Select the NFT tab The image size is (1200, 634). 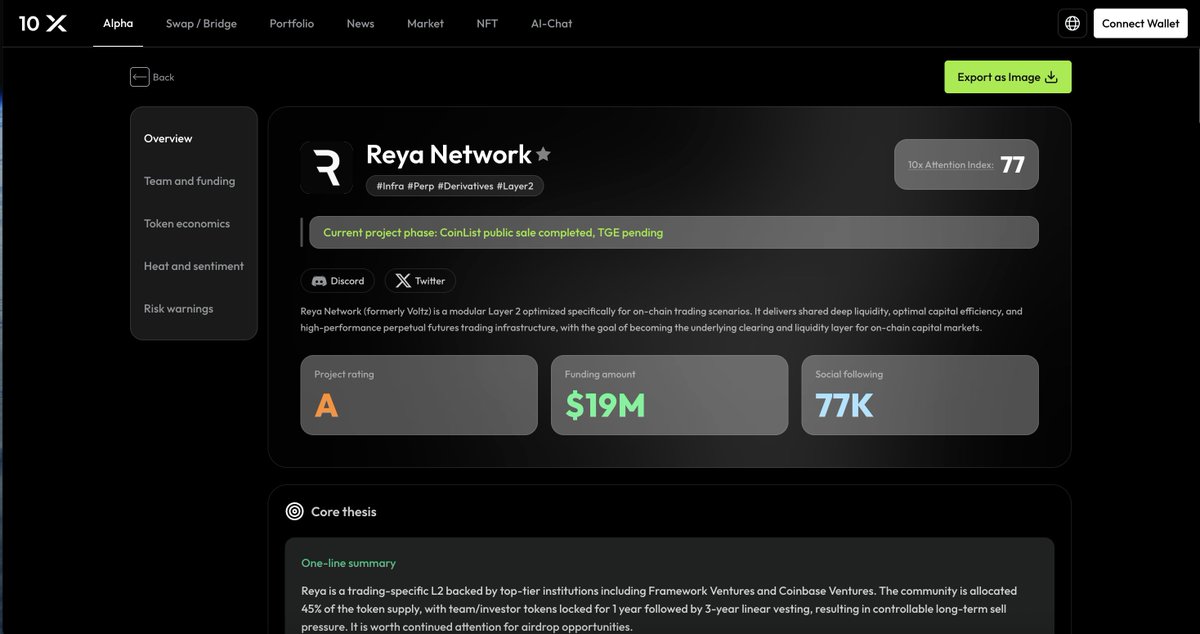point(487,23)
